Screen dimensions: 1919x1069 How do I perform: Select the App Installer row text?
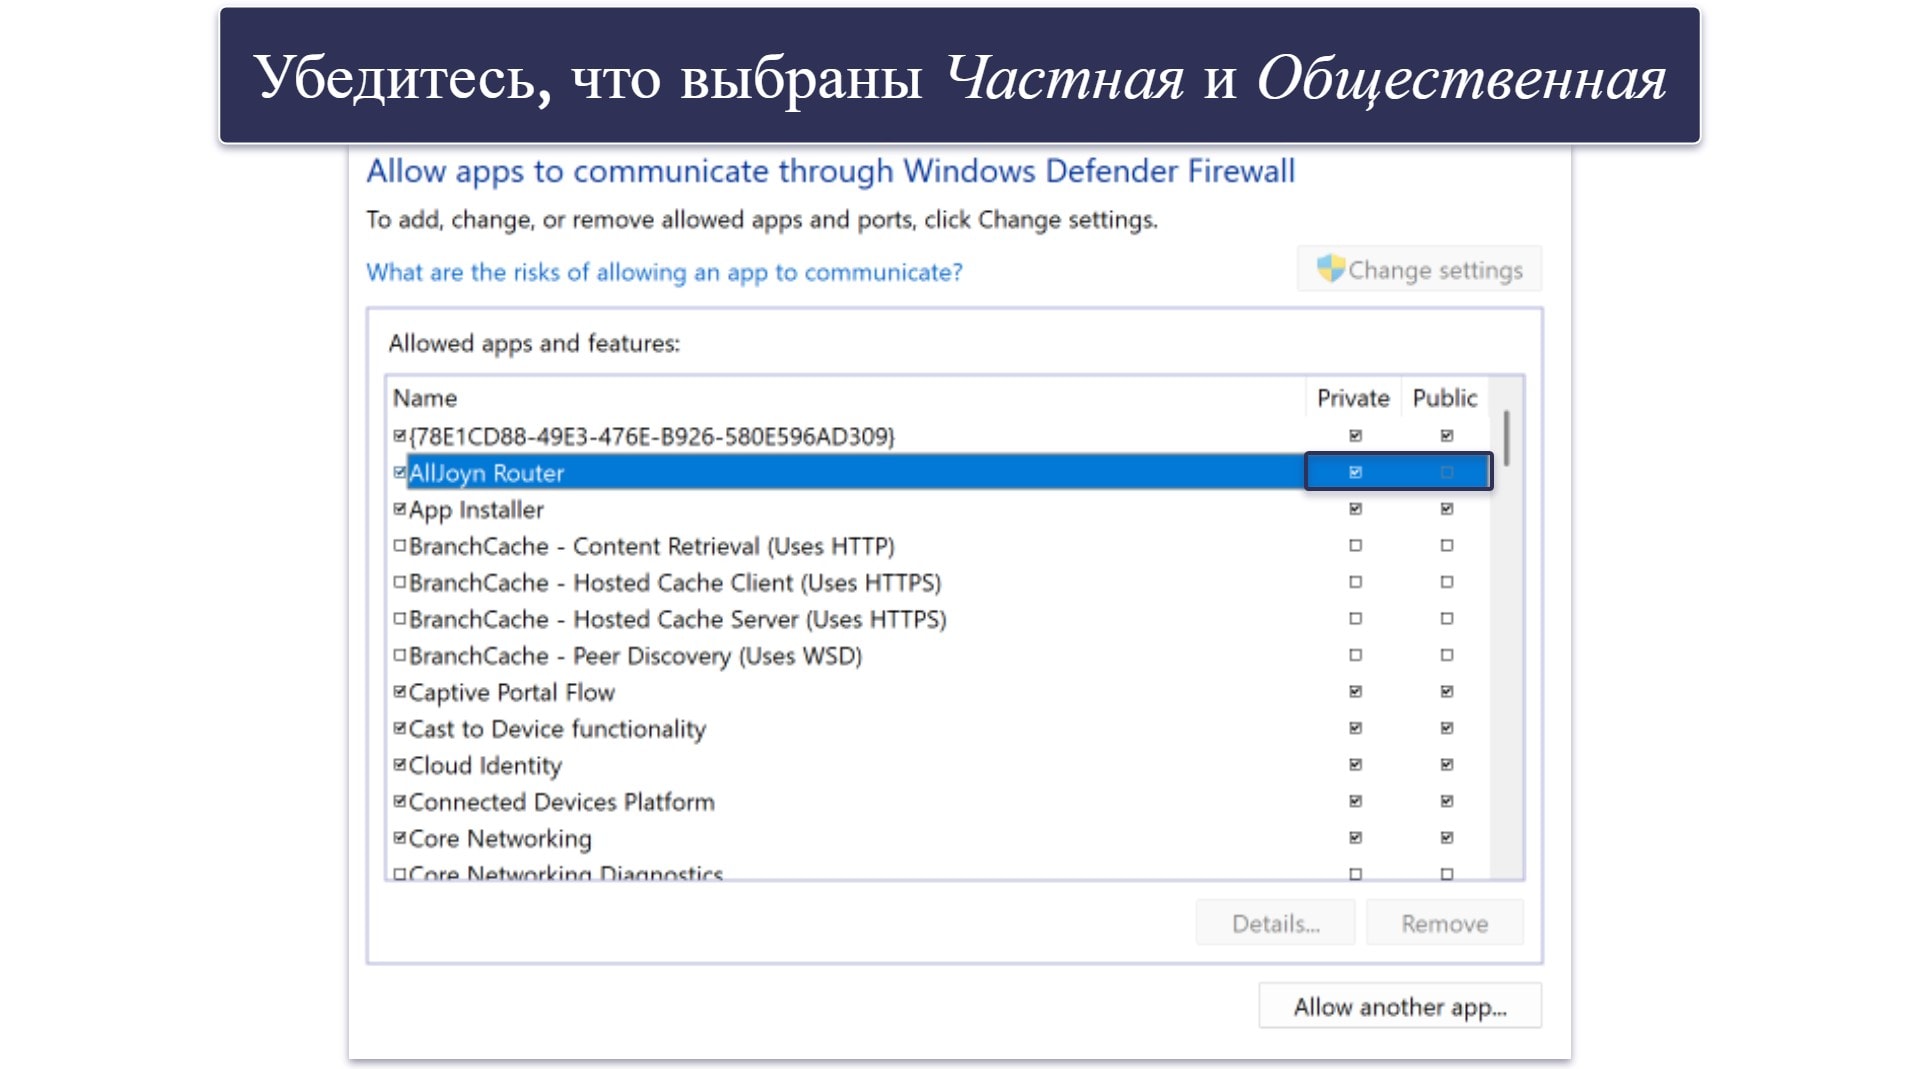point(476,510)
